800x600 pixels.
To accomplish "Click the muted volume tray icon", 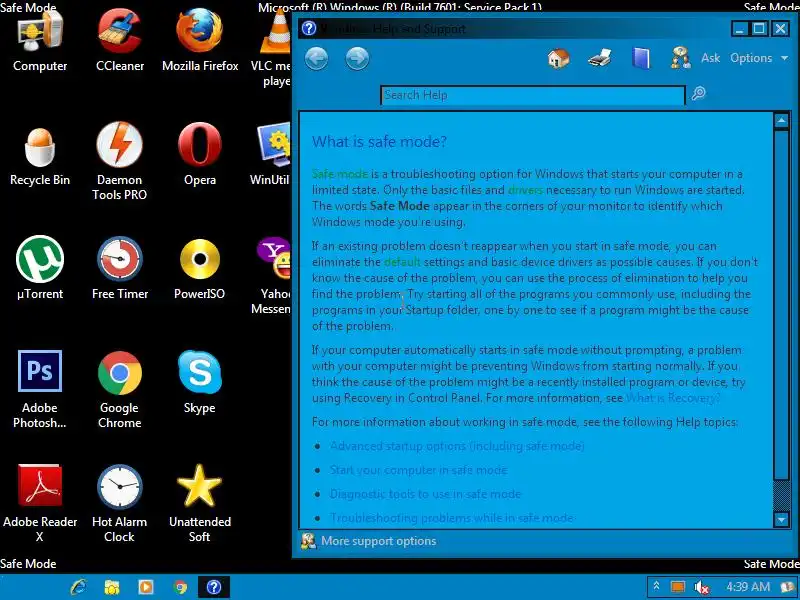I will [x=702, y=587].
